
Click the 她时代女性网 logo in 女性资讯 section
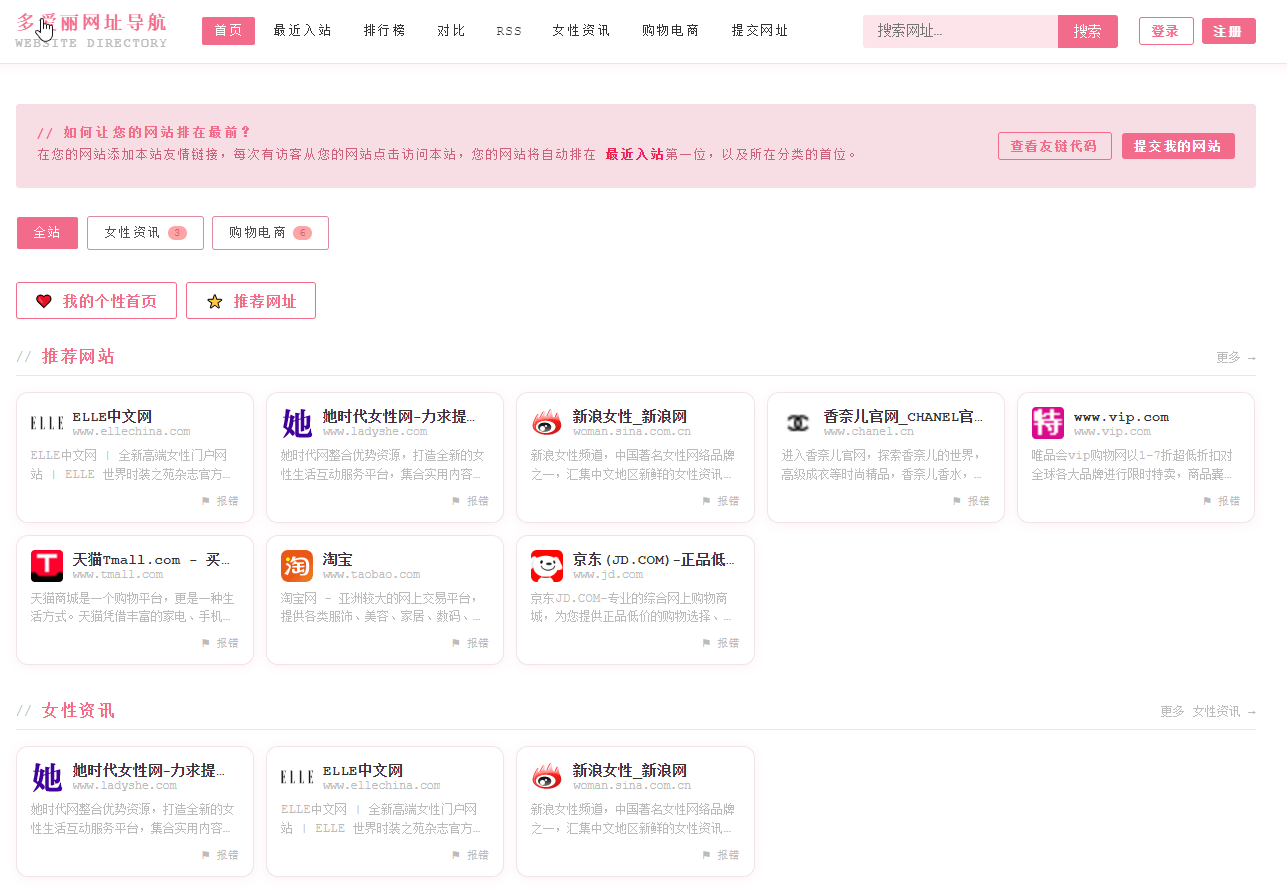(x=47, y=777)
